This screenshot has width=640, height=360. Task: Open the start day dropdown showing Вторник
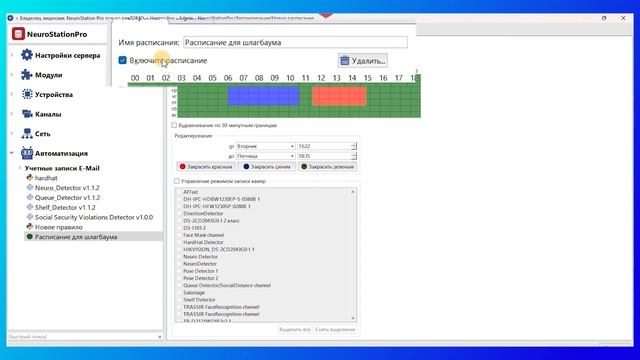pyautogui.click(x=265, y=146)
